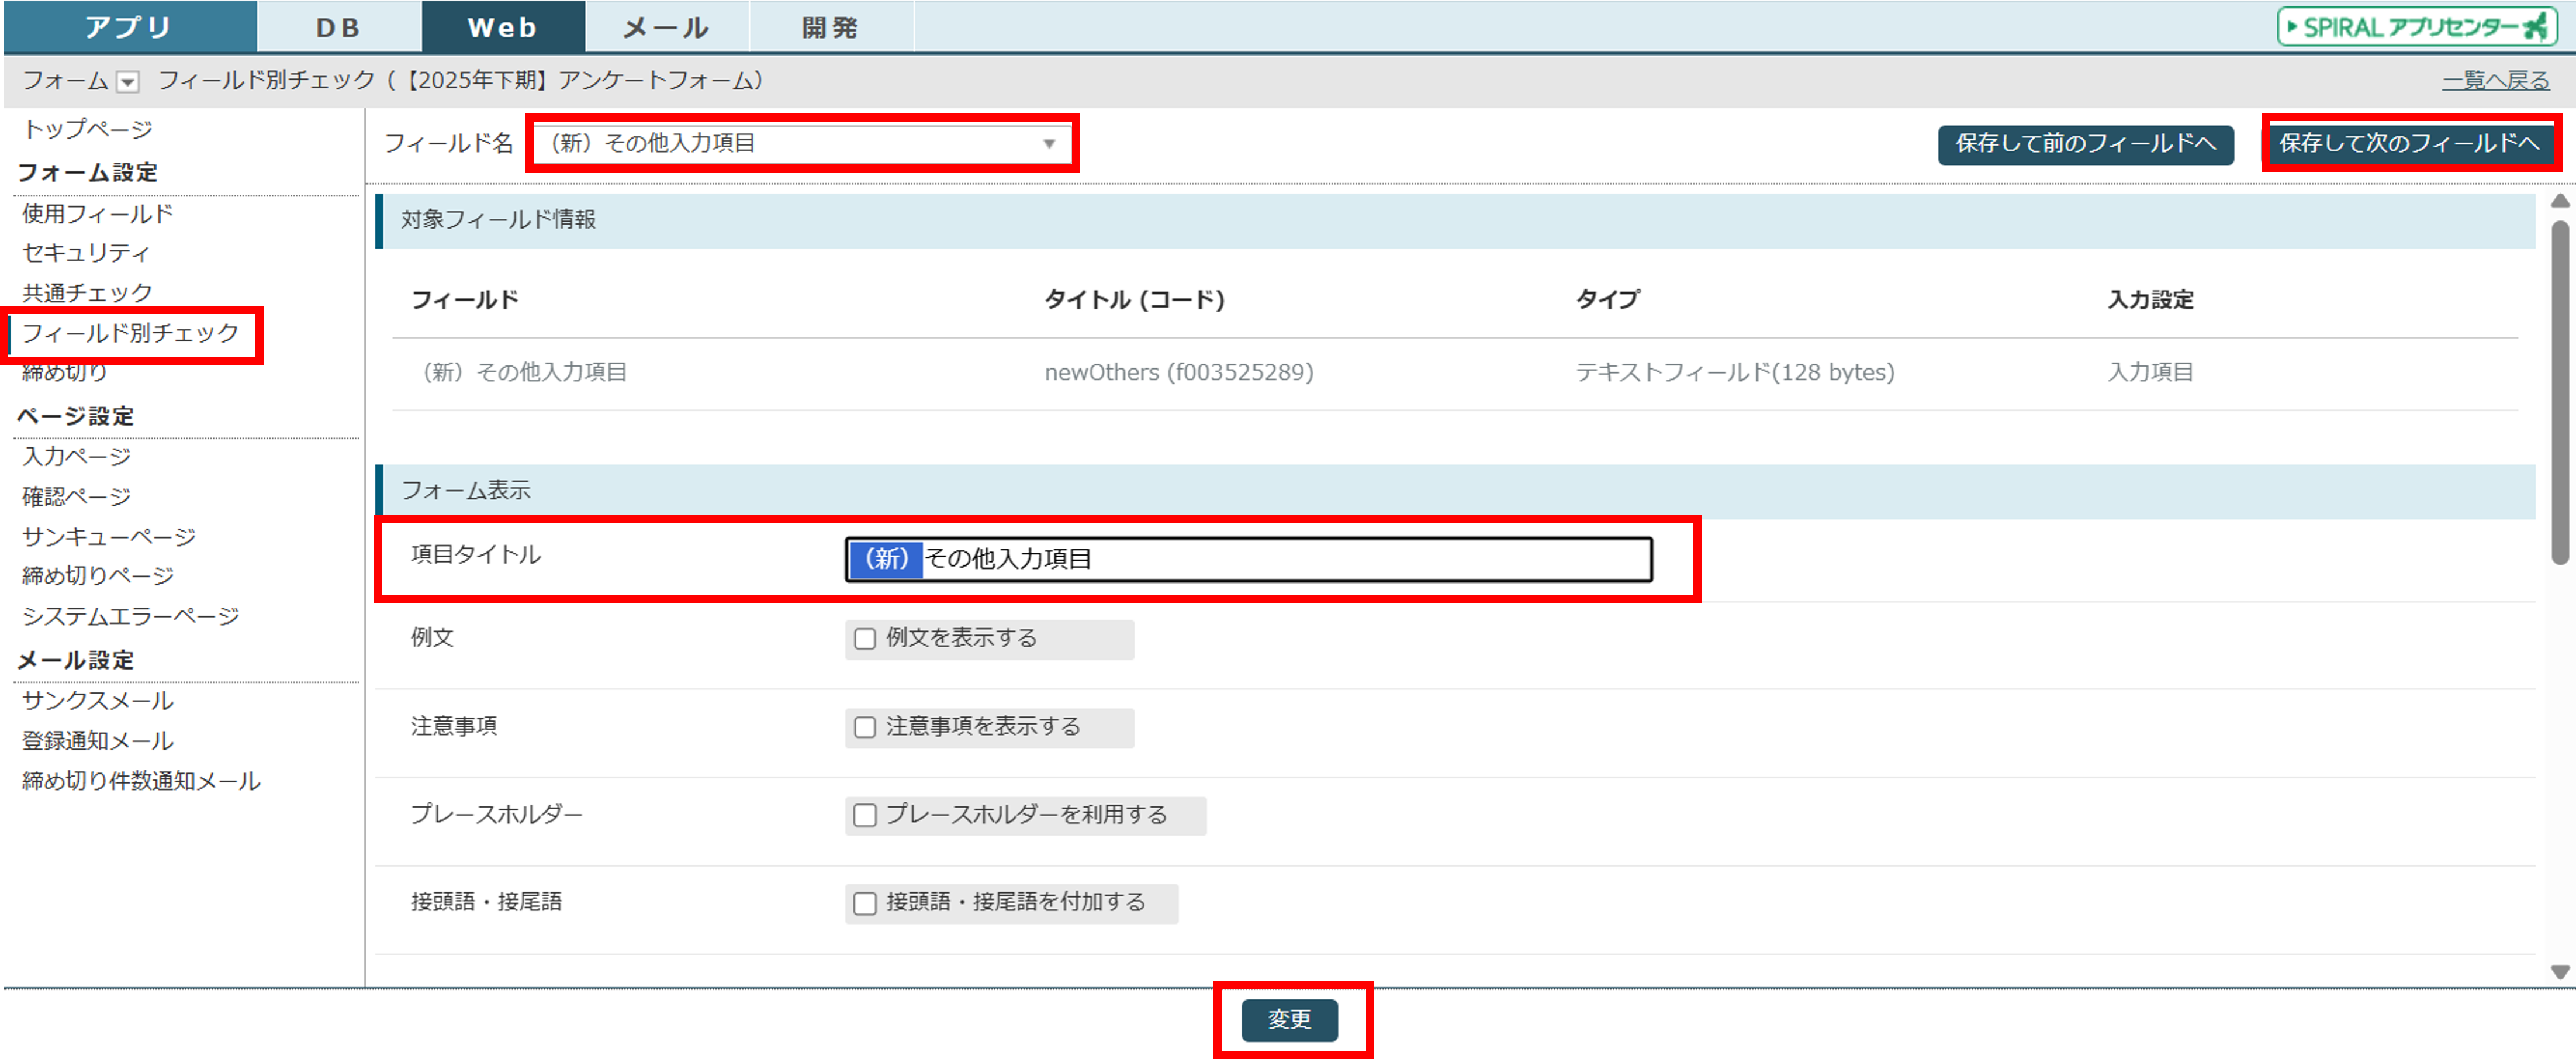Enable 例文を表示する checkbox

865,639
